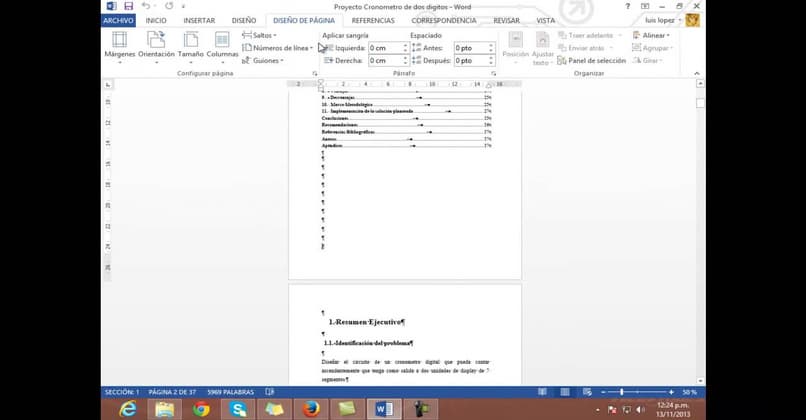Open the ARCHIVO tab
The image size is (806, 420).
(x=118, y=21)
